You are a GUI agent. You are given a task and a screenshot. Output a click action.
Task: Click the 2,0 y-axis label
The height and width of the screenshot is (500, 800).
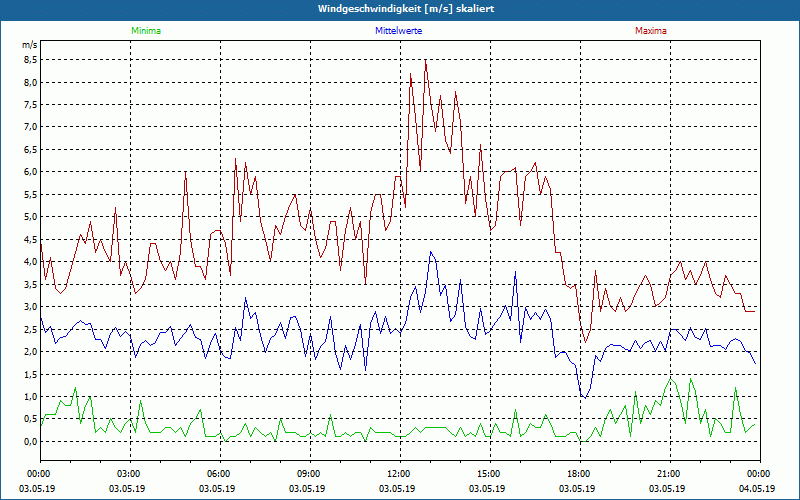click(31, 352)
